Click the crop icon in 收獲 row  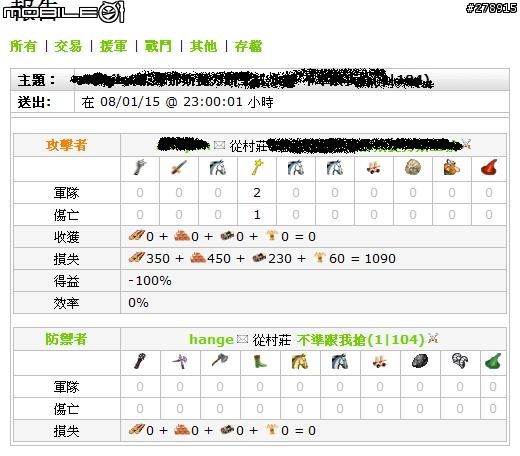[272, 235]
